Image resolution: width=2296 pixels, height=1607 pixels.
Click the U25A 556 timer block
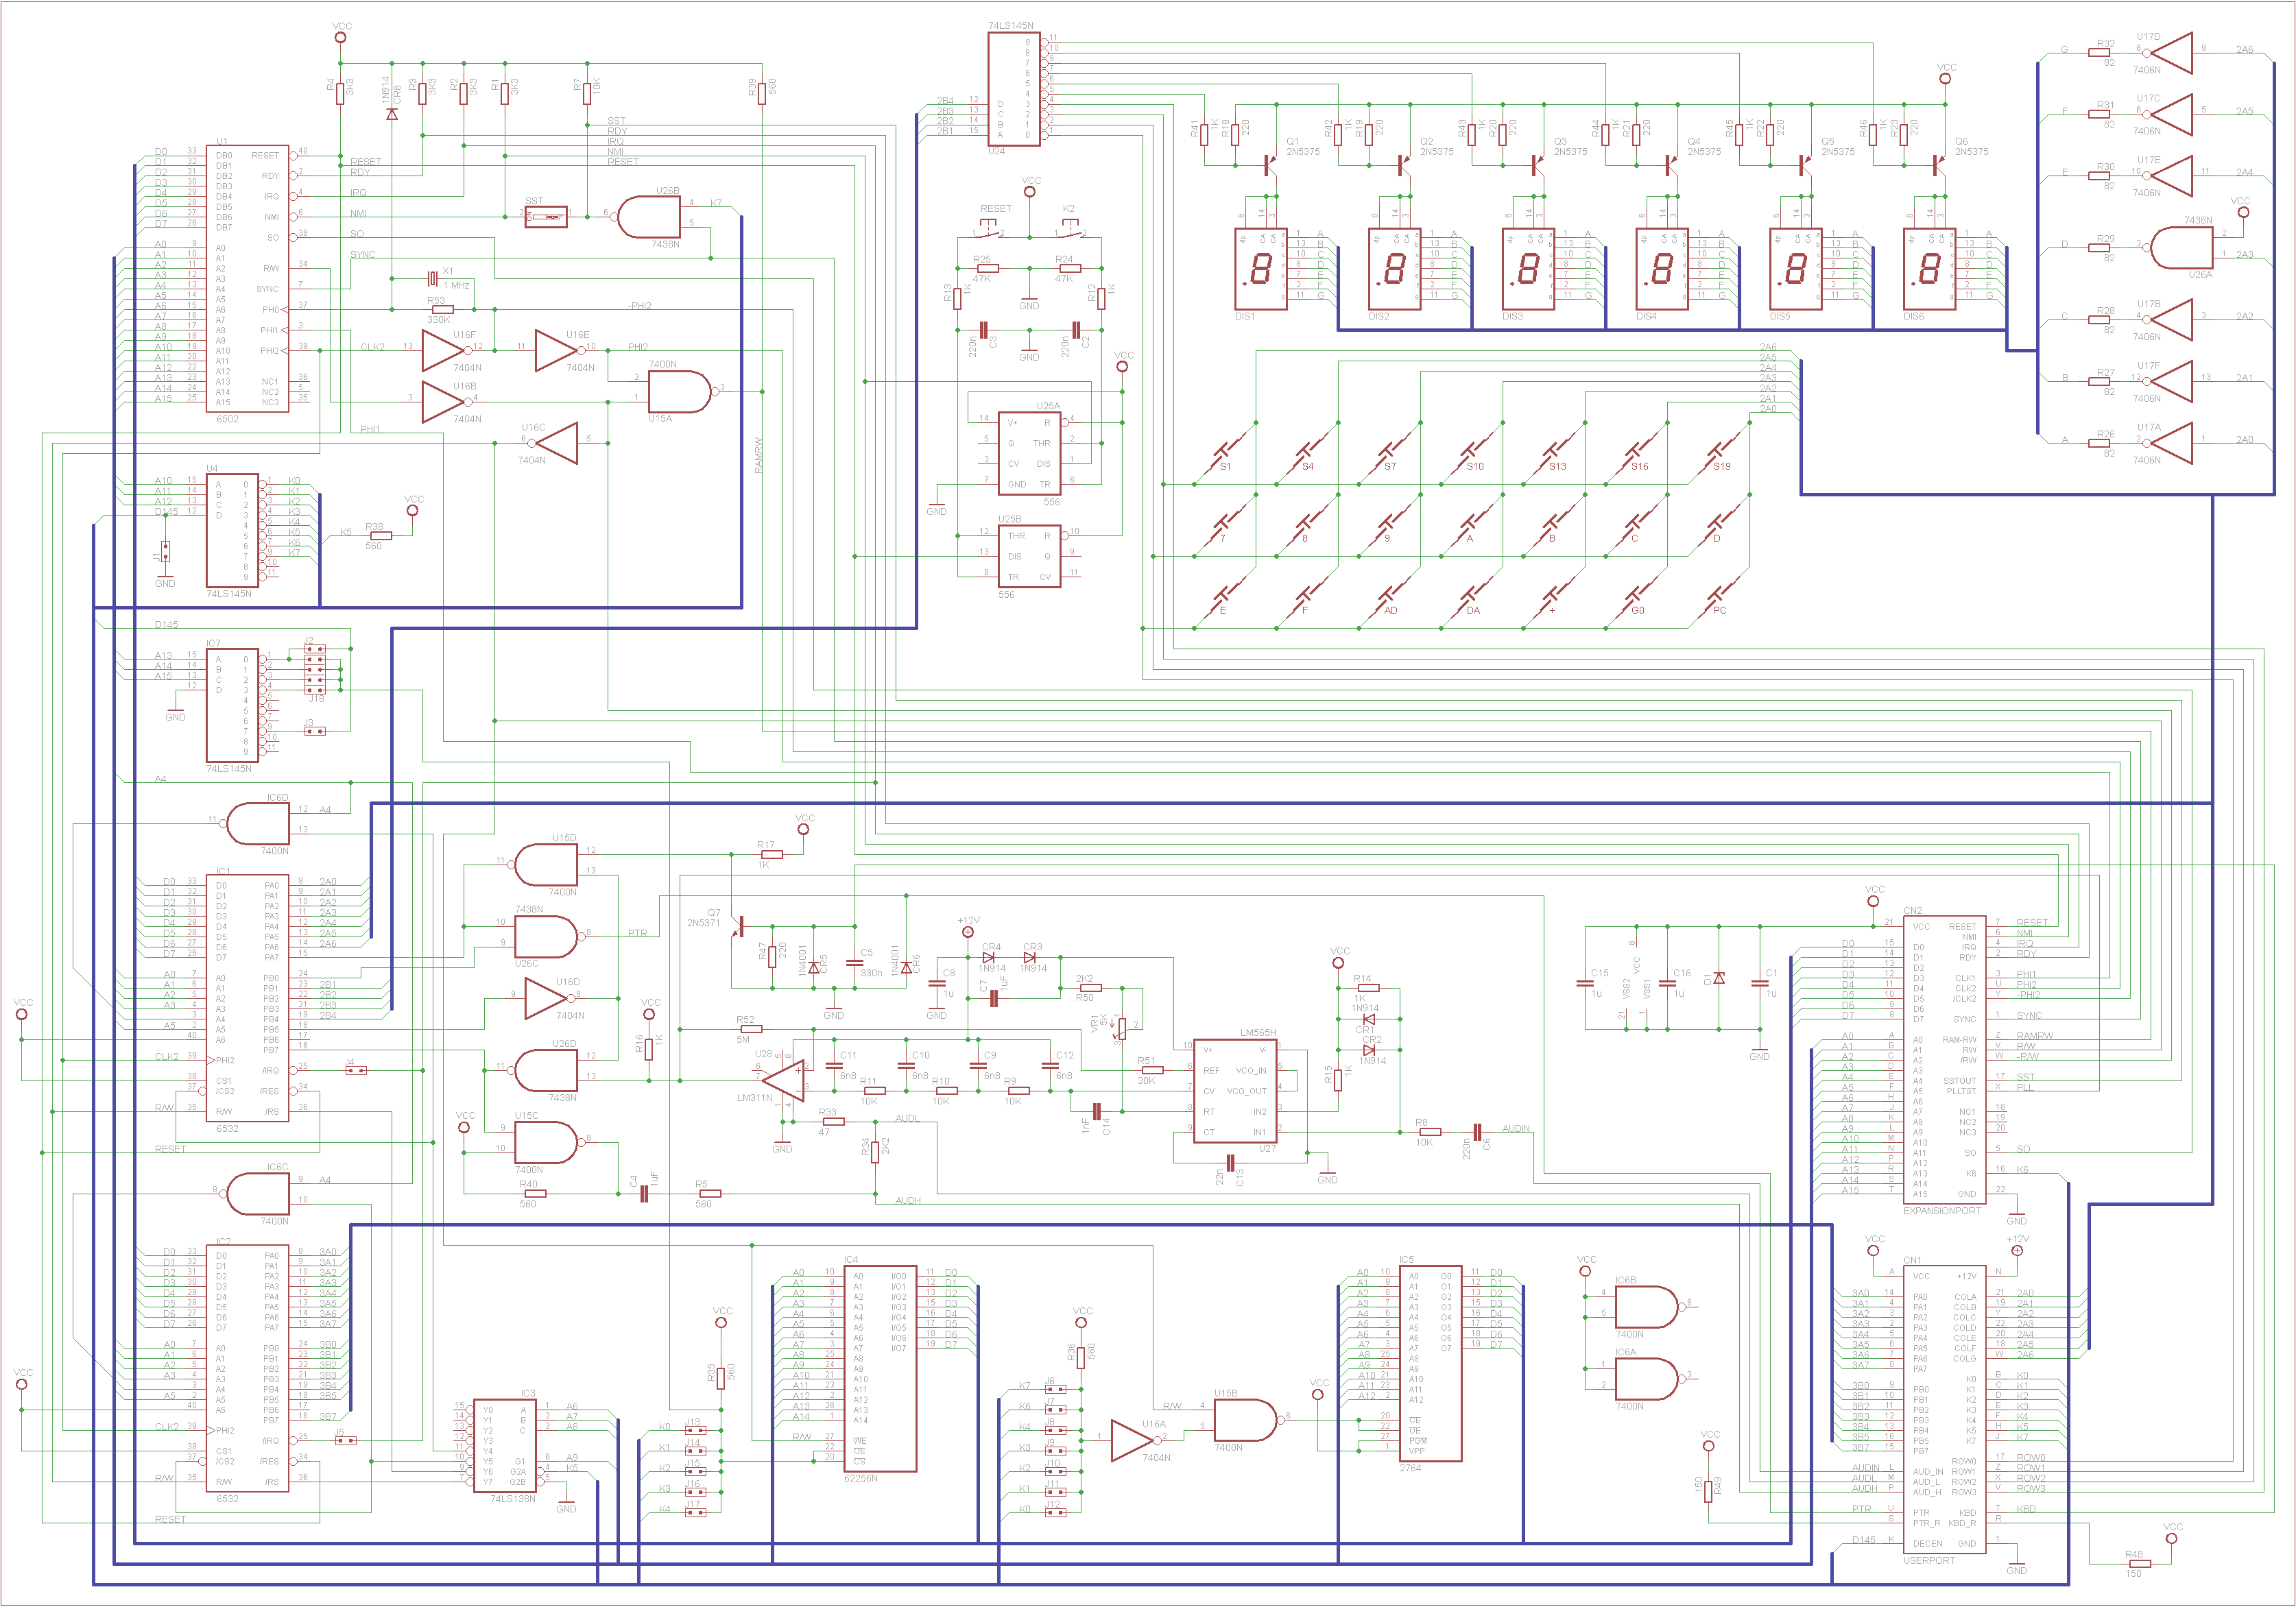point(1030,453)
